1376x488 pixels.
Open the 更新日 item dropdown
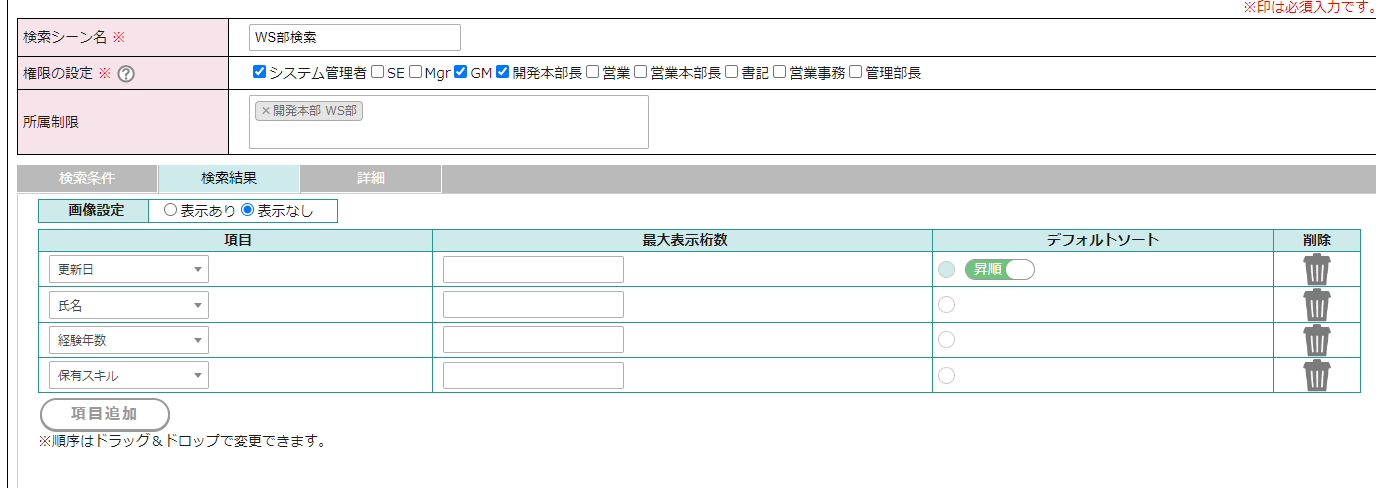[x=129, y=269]
